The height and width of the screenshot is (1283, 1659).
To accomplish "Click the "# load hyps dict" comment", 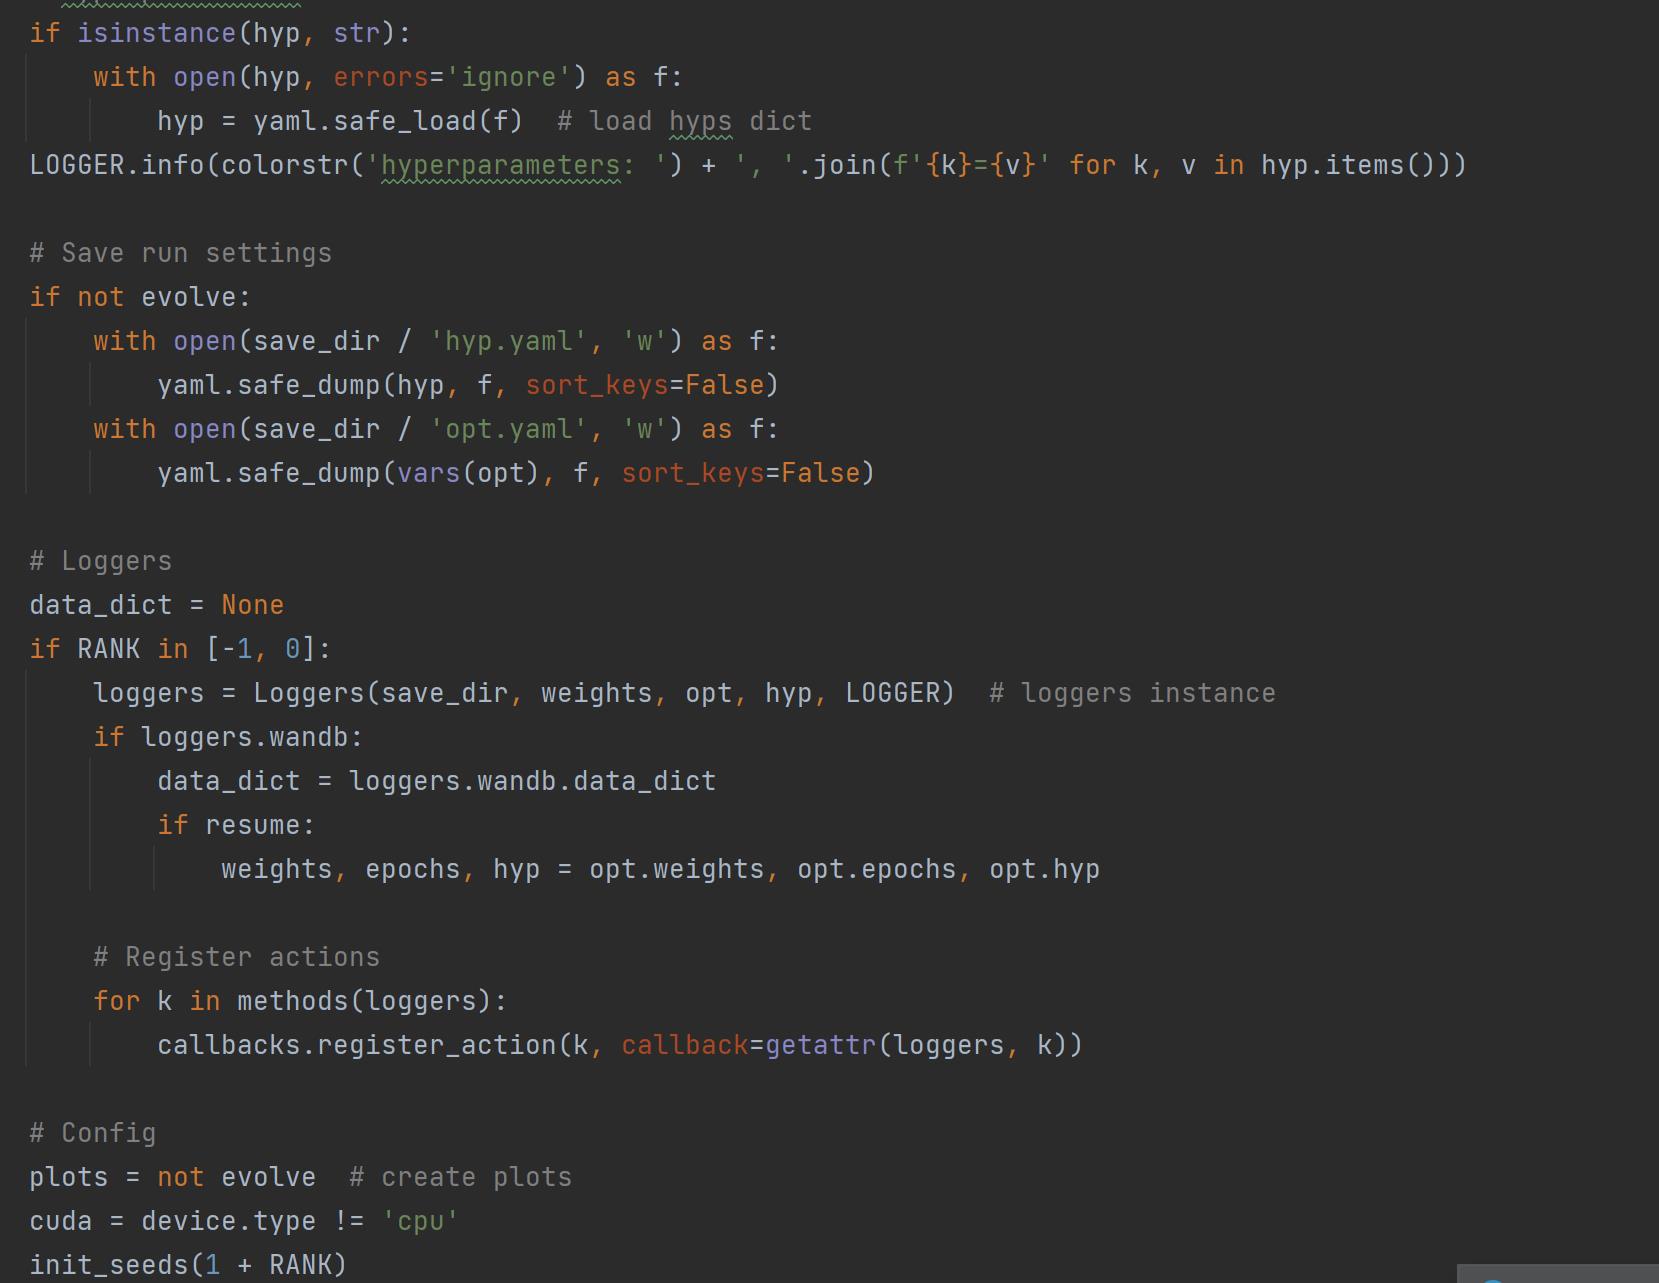I will (685, 121).
